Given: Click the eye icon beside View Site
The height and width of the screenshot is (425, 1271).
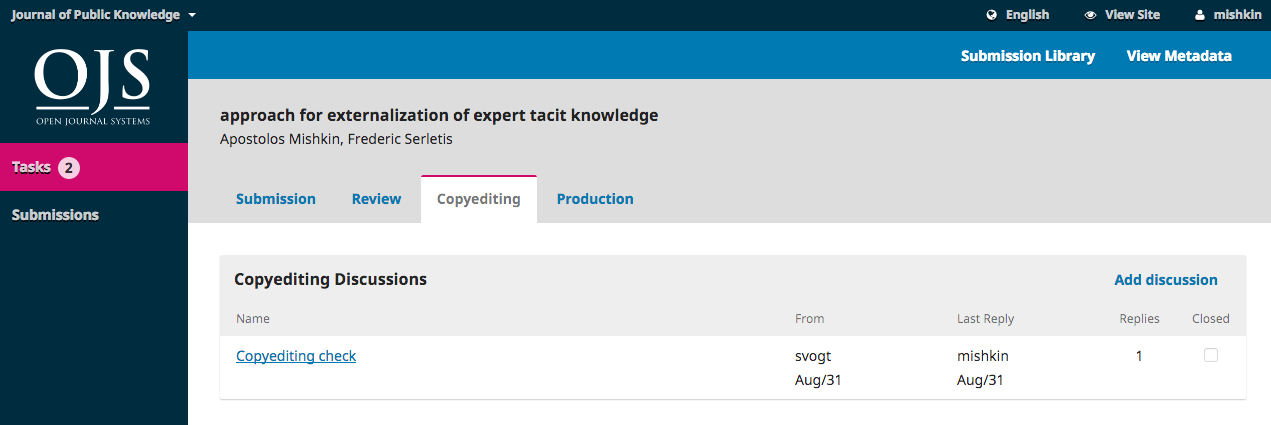Looking at the screenshot, I should (x=1091, y=15).
